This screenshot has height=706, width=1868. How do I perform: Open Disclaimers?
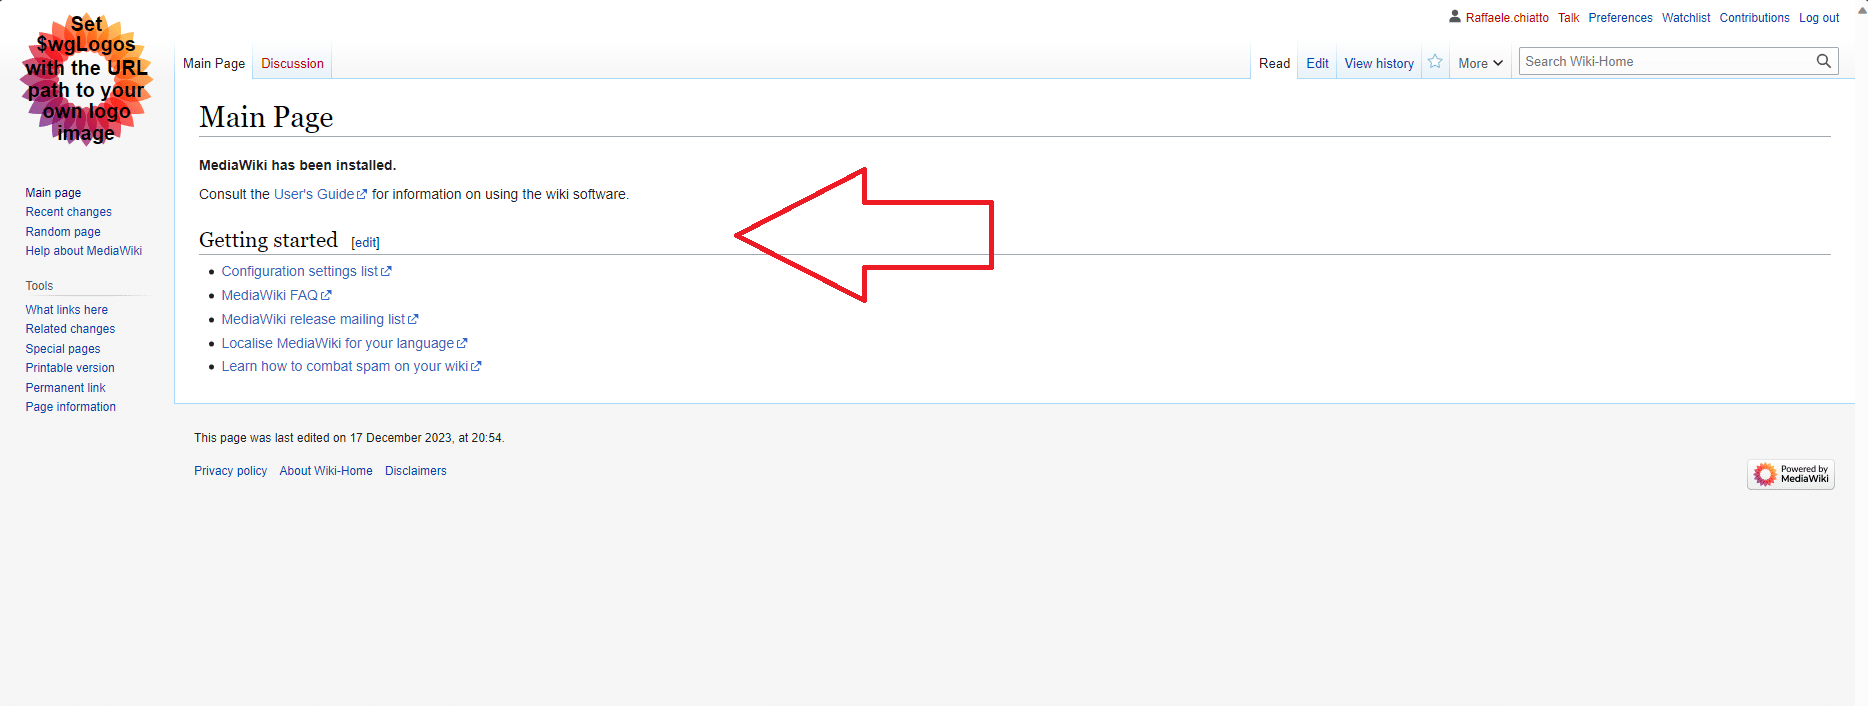coord(416,471)
